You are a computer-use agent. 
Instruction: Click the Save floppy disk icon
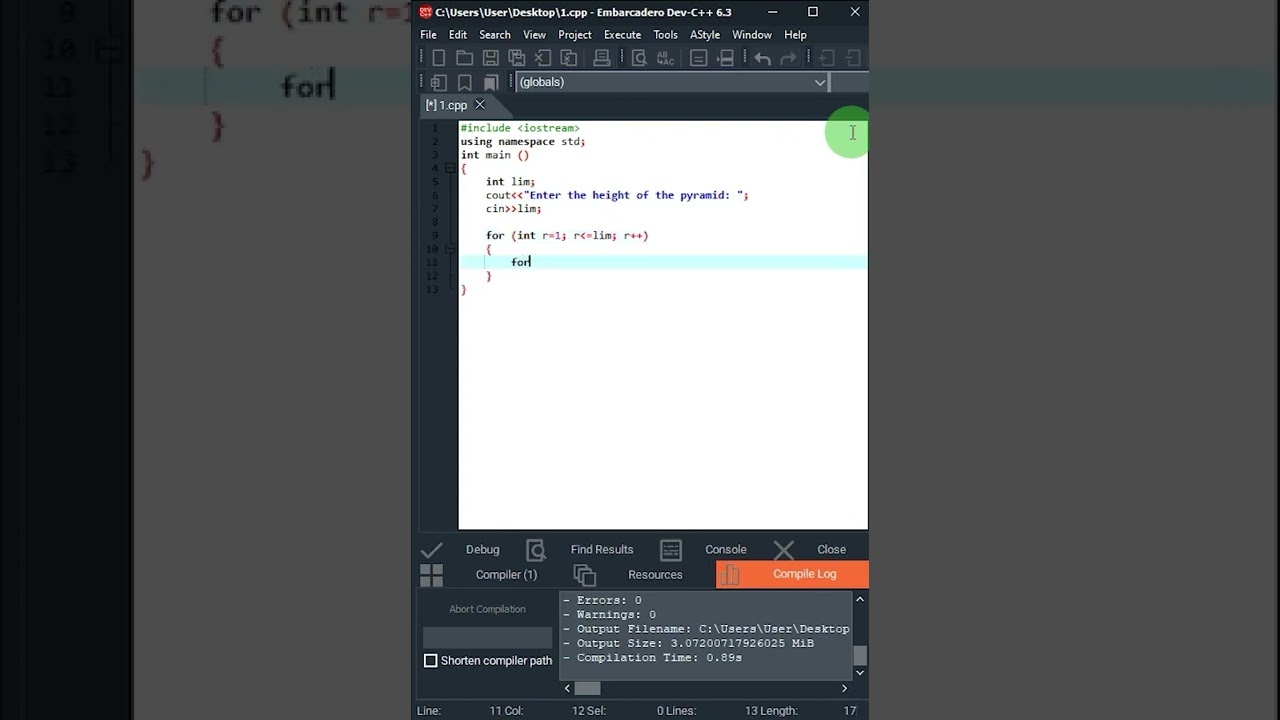click(491, 58)
